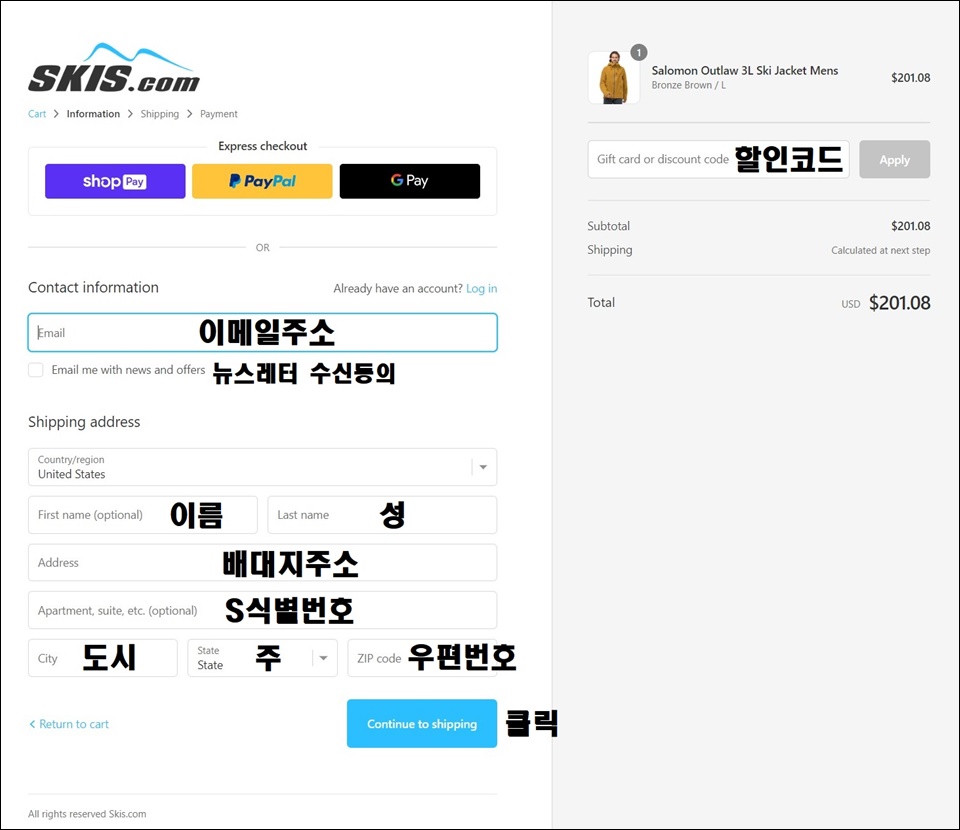The height and width of the screenshot is (830, 960).
Task: Click the Express checkout heading
Action: [x=263, y=146]
